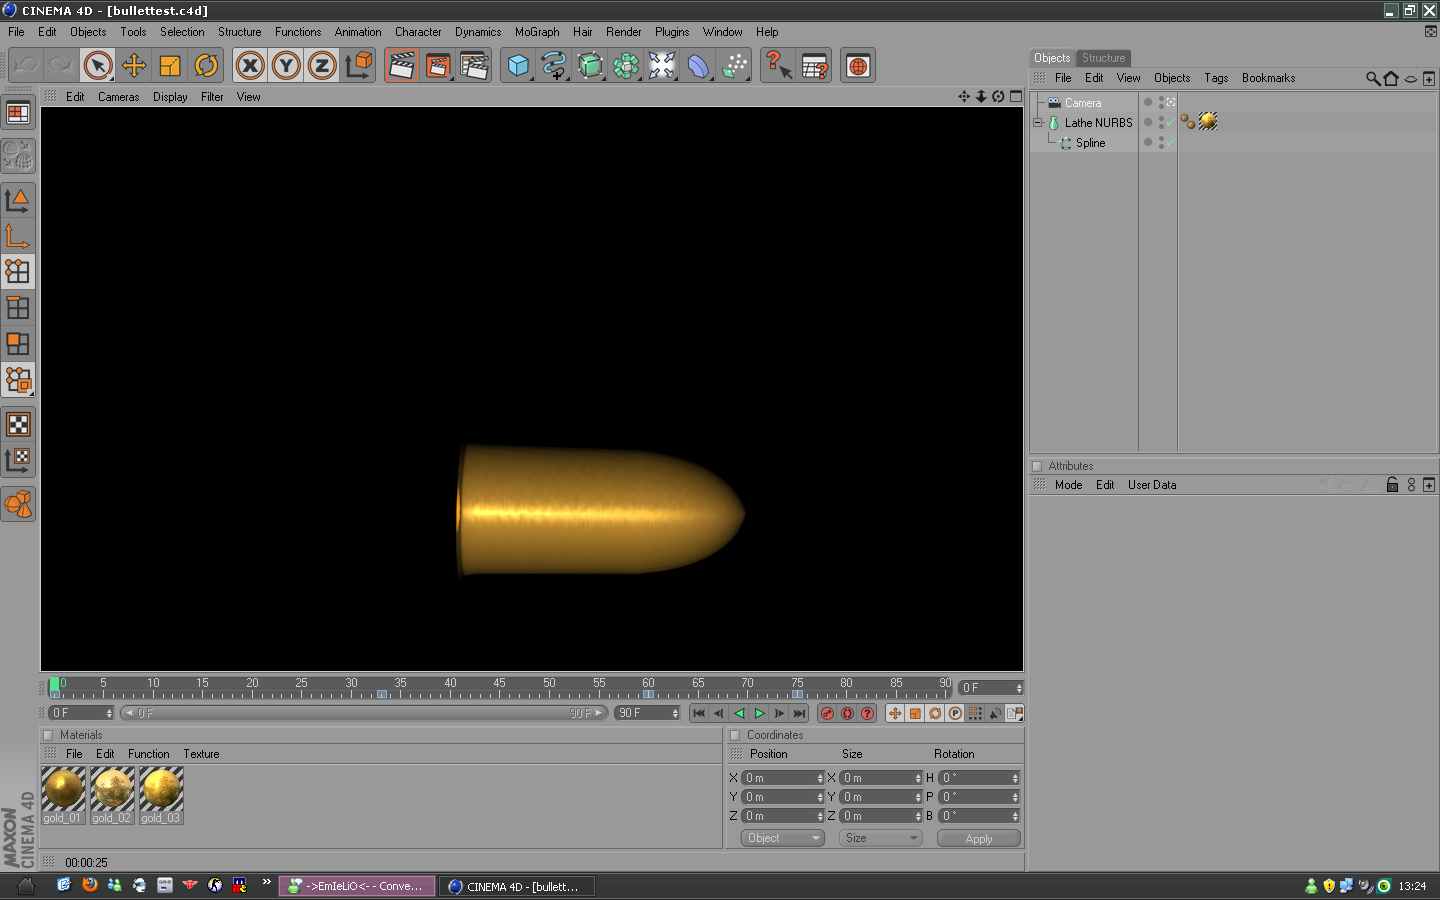Open the Render menu

[623, 32]
